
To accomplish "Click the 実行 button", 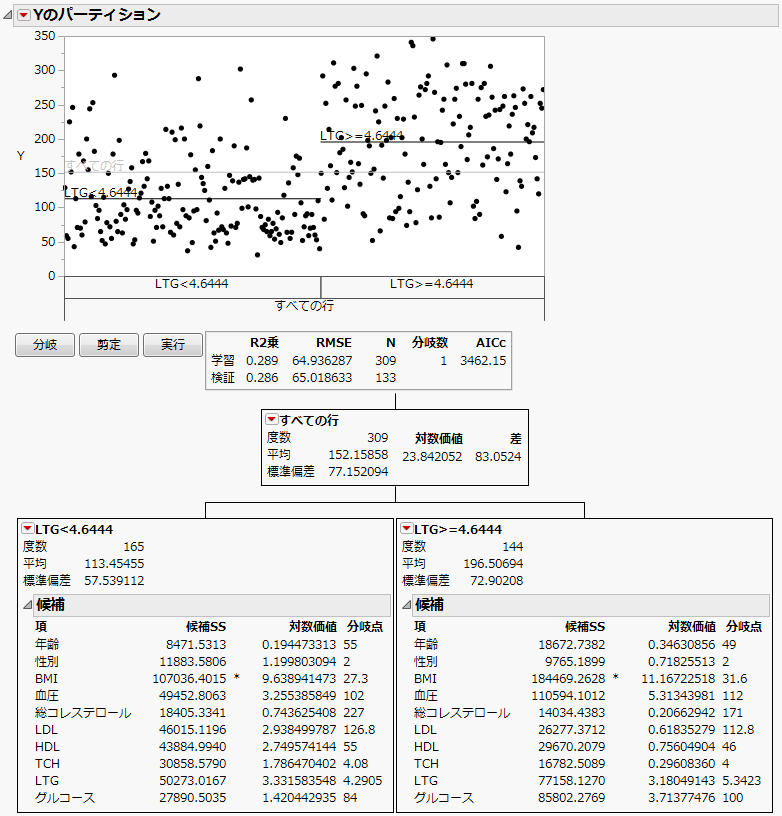I will (x=173, y=345).
